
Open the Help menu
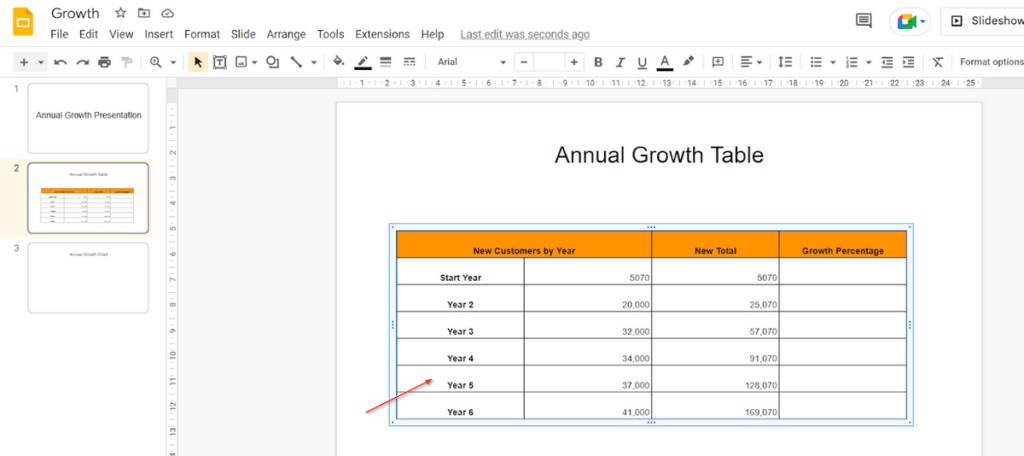pyautogui.click(x=432, y=35)
